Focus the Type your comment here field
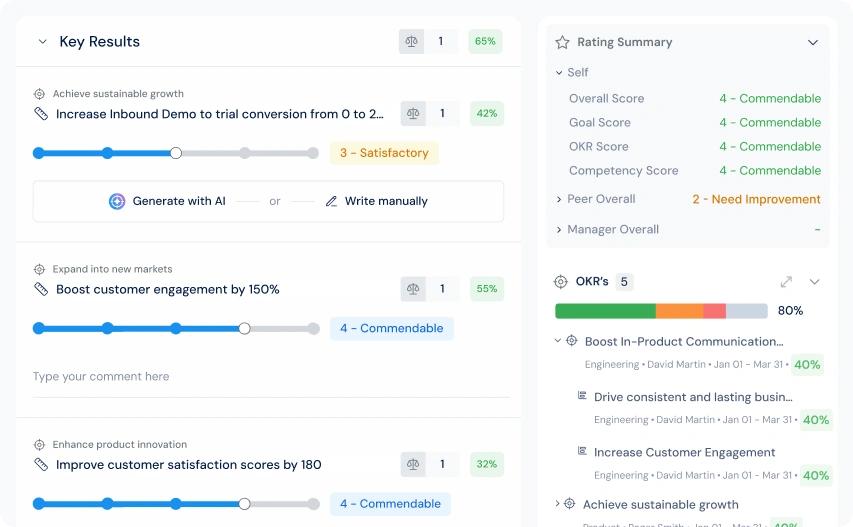Image resolution: width=853 pixels, height=527 pixels. click(x=271, y=377)
